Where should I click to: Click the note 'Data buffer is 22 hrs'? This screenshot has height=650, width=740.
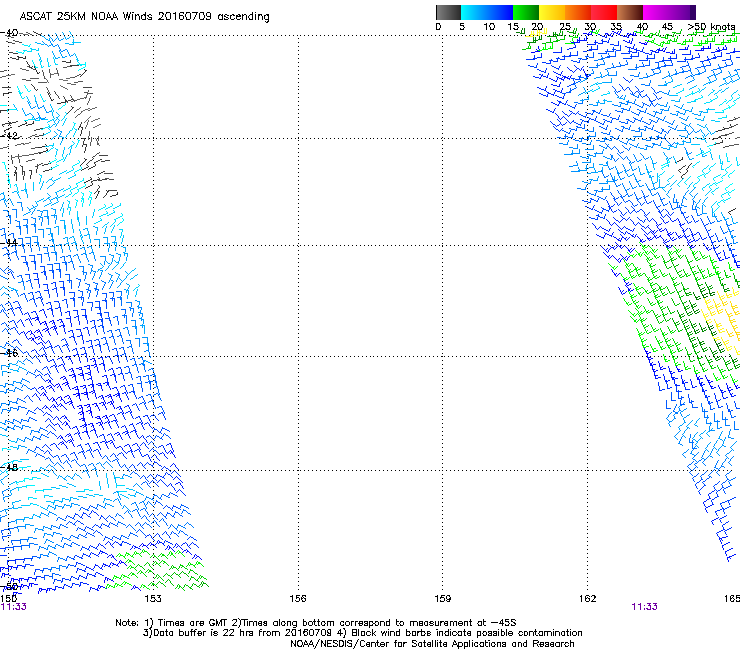coord(193,633)
